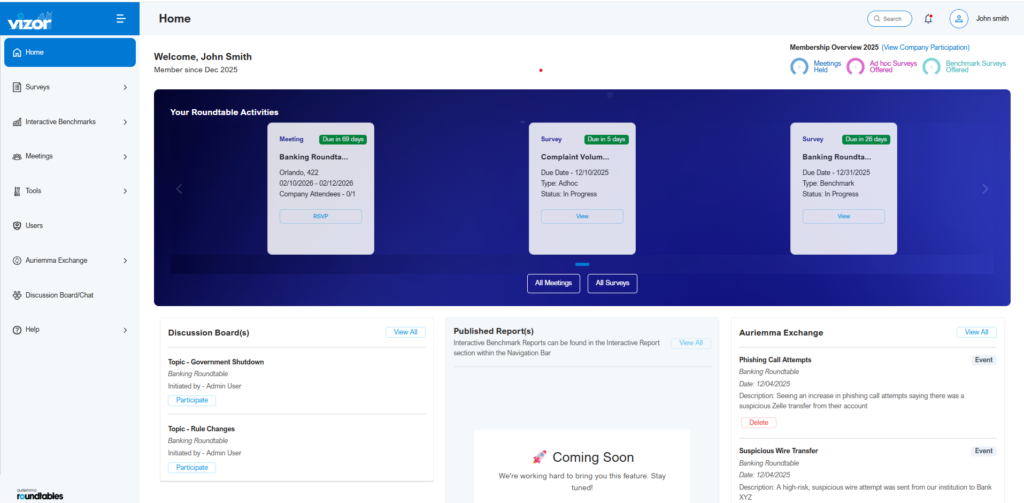The width and height of the screenshot is (1024, 503).
Task: Click the notification bell icon
Action: pos(928,19)
